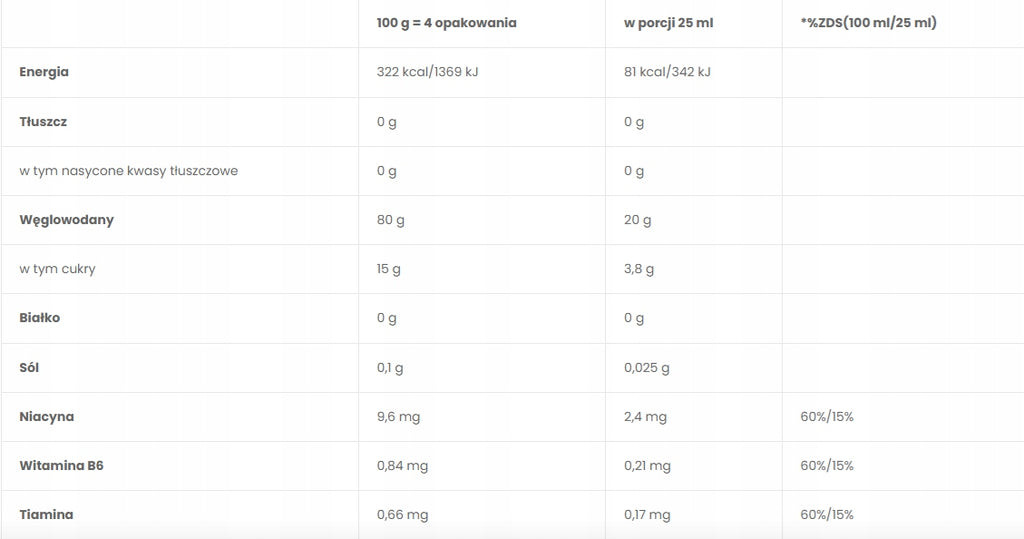
Task: Click the Węglowodany row label
Action: (x=67, y=220)
